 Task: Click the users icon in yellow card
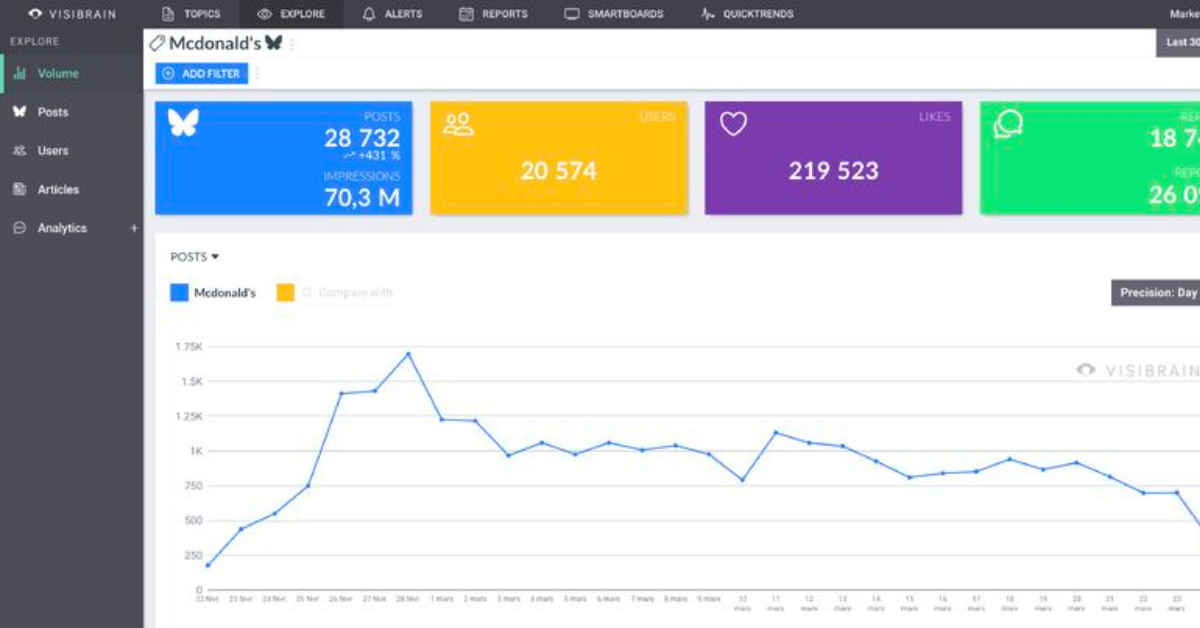(458, 124)
